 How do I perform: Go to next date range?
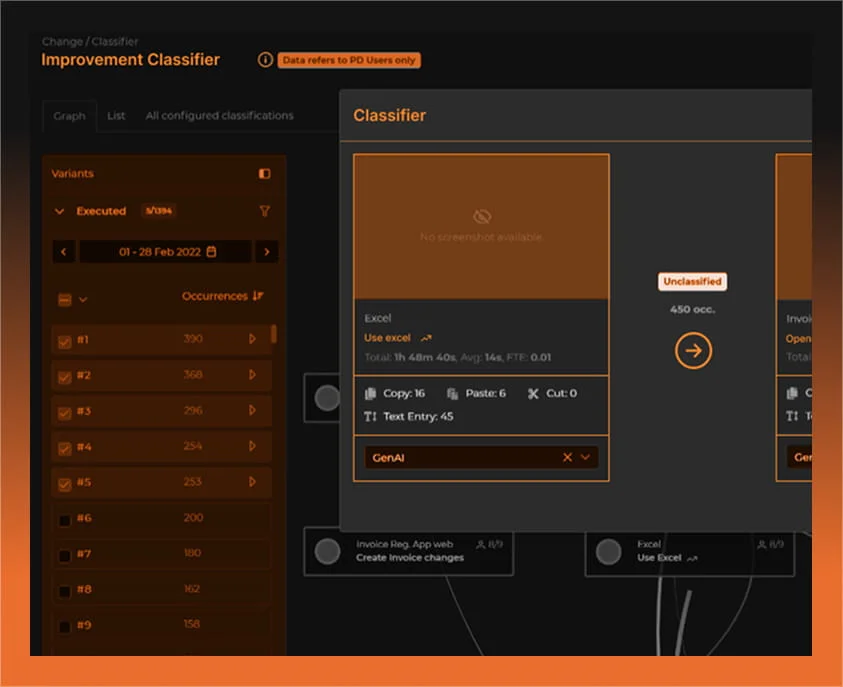pyautogui.click(x=266, y=252)
